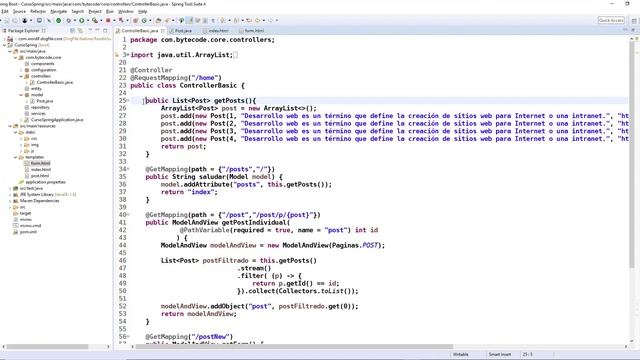Fold the getPosts method at line 25

128,100
